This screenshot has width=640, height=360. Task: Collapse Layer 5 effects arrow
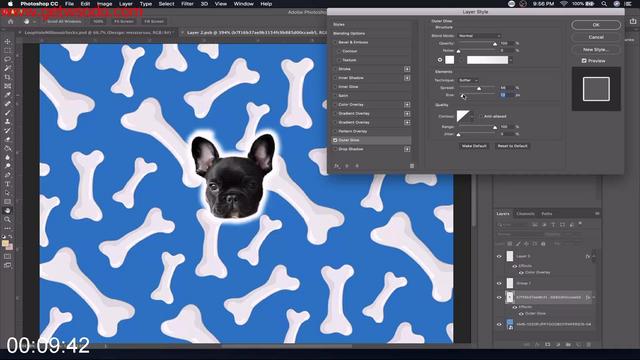[x=594, y=256]
